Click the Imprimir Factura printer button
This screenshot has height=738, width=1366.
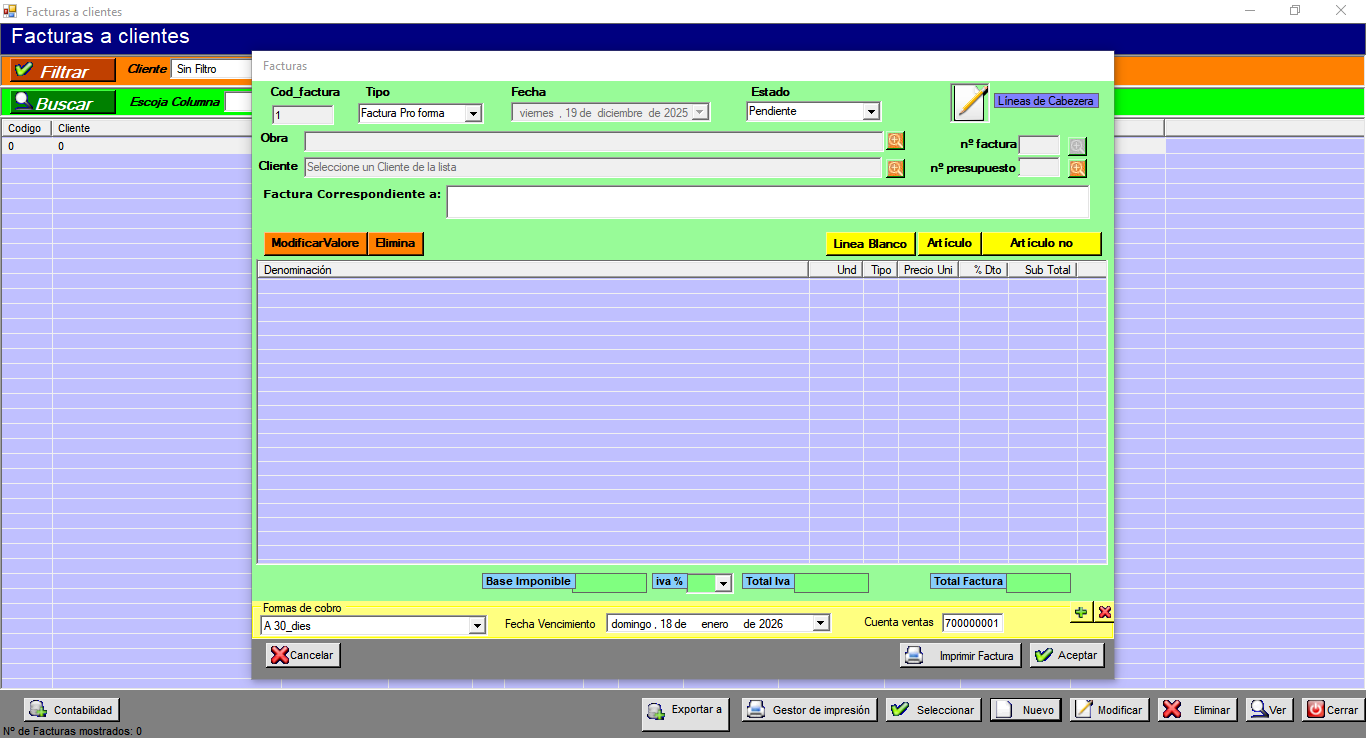coord(959,656)
